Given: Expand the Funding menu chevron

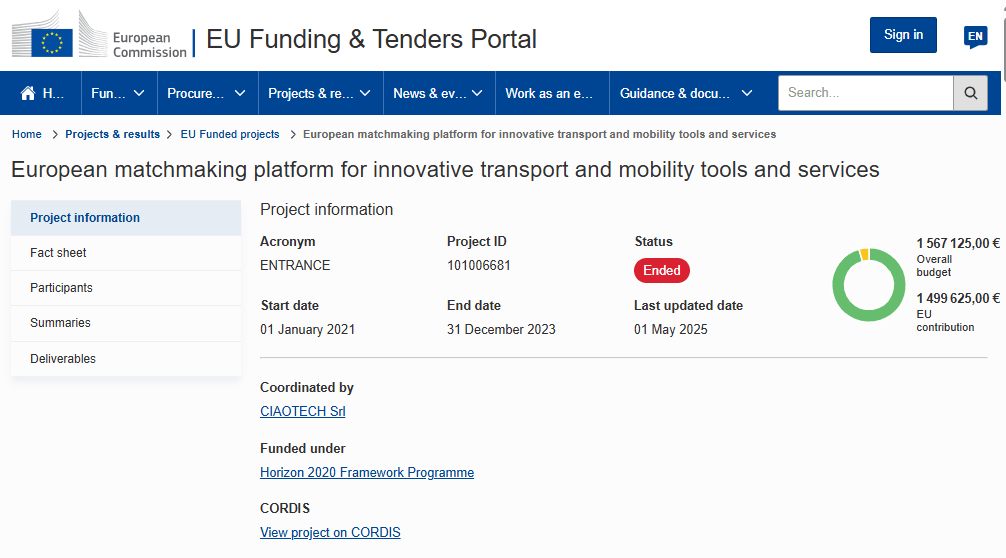Looking at the screenshot, I should [x=139, y=93].
